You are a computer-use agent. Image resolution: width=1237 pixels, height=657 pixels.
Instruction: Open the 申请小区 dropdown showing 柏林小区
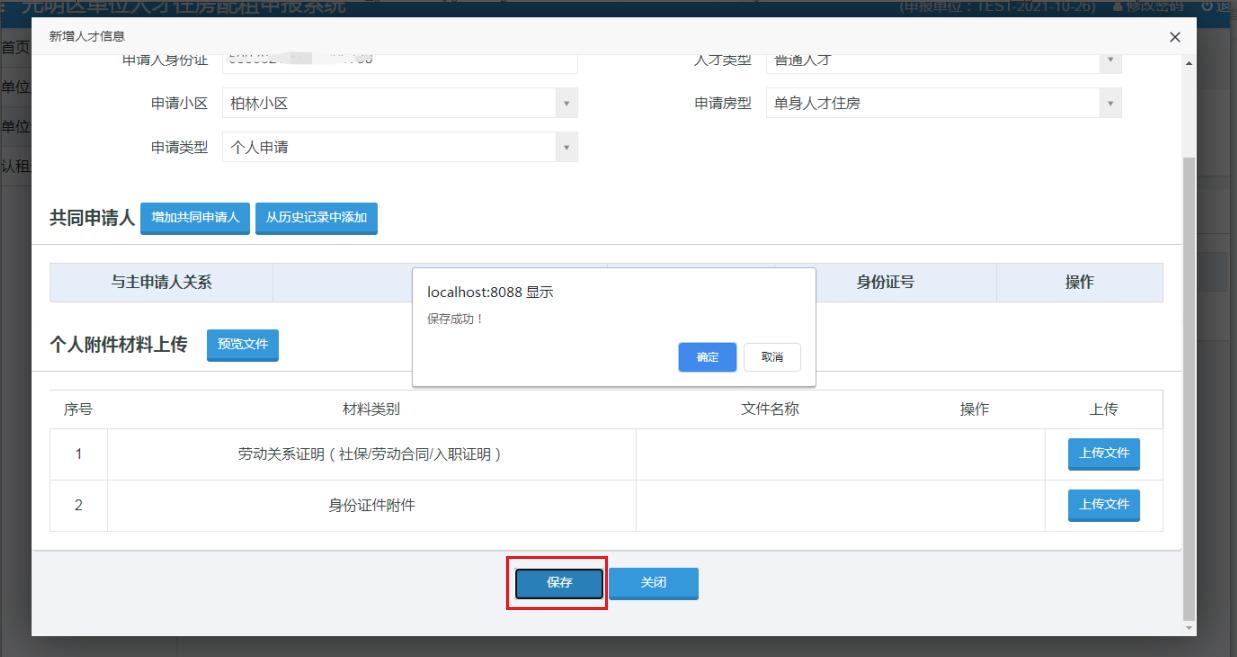(564, 103)
